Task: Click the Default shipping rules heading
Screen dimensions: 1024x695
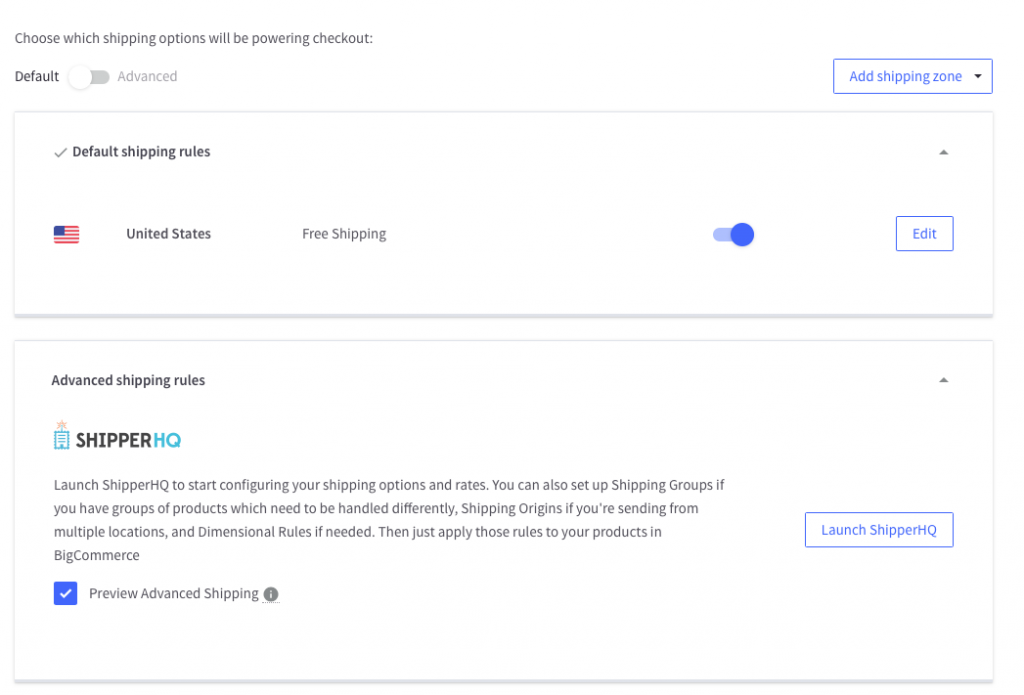Action: (x=141, y=153)
